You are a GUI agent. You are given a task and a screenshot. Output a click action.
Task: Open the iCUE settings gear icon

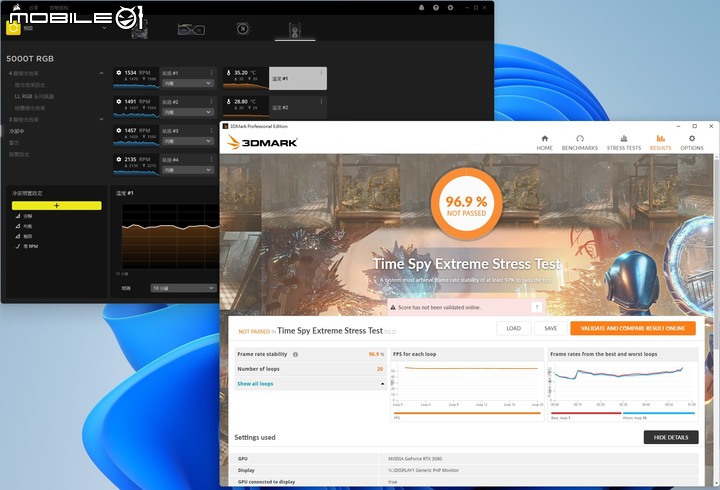(x=450, y=8)
